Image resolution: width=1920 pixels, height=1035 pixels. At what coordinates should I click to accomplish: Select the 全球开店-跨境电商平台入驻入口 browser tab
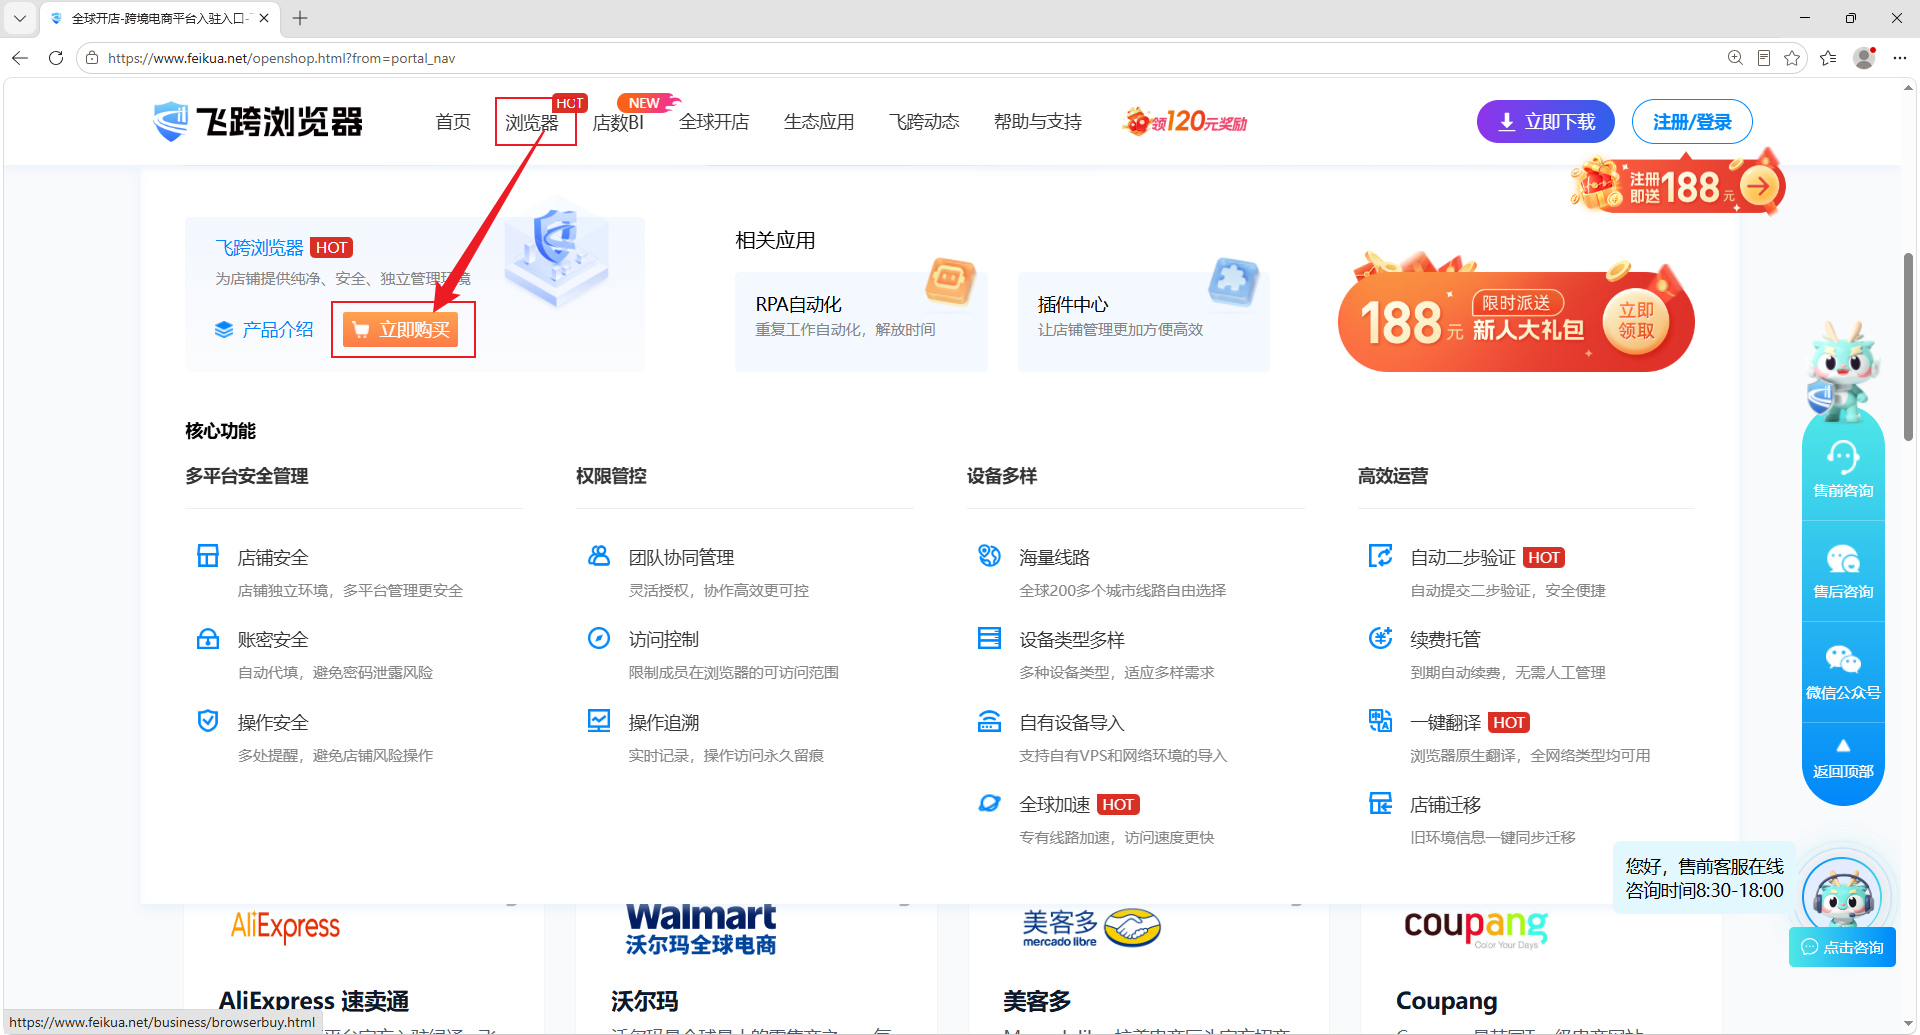click(160, 18)
